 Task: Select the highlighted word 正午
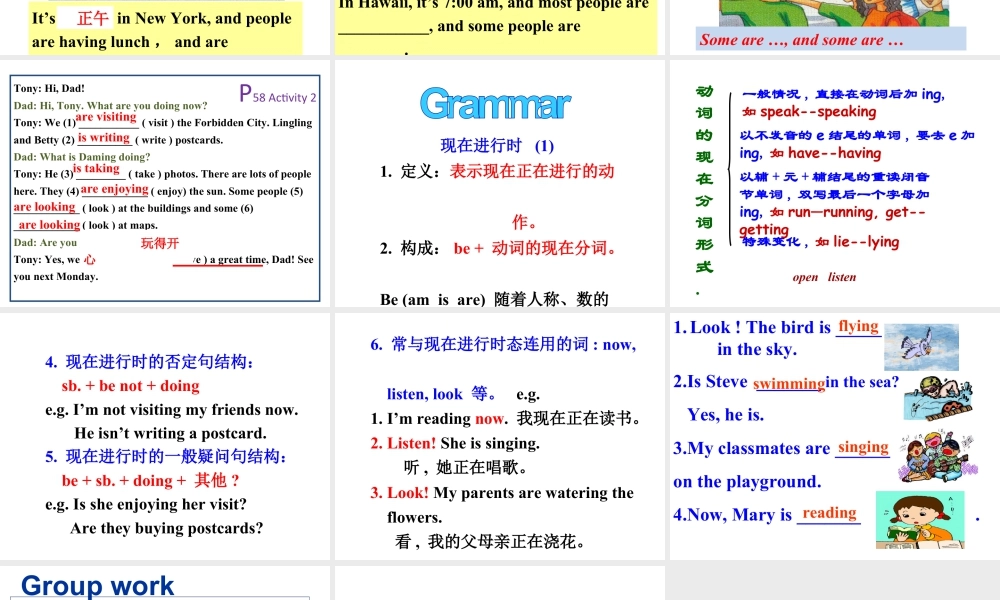tap(94, 17)
